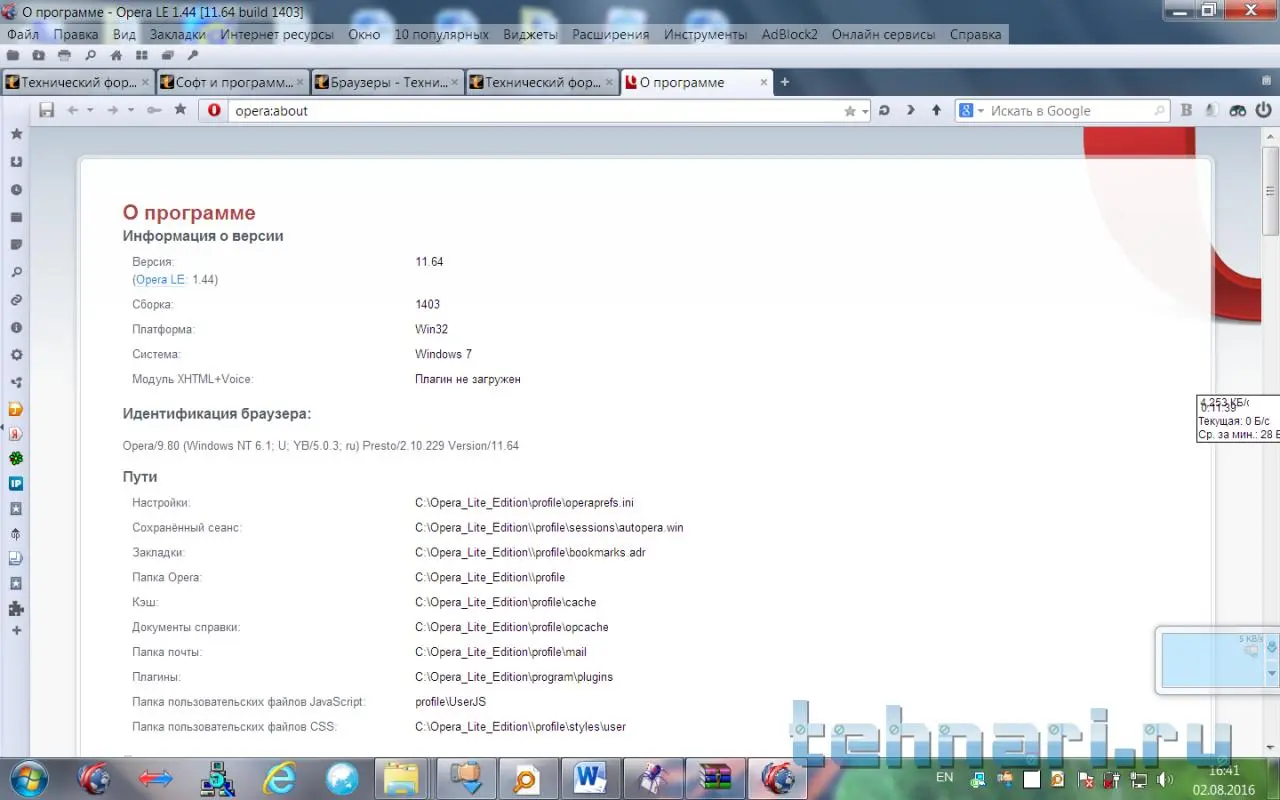Open the Файл menu

pos(23,34)
